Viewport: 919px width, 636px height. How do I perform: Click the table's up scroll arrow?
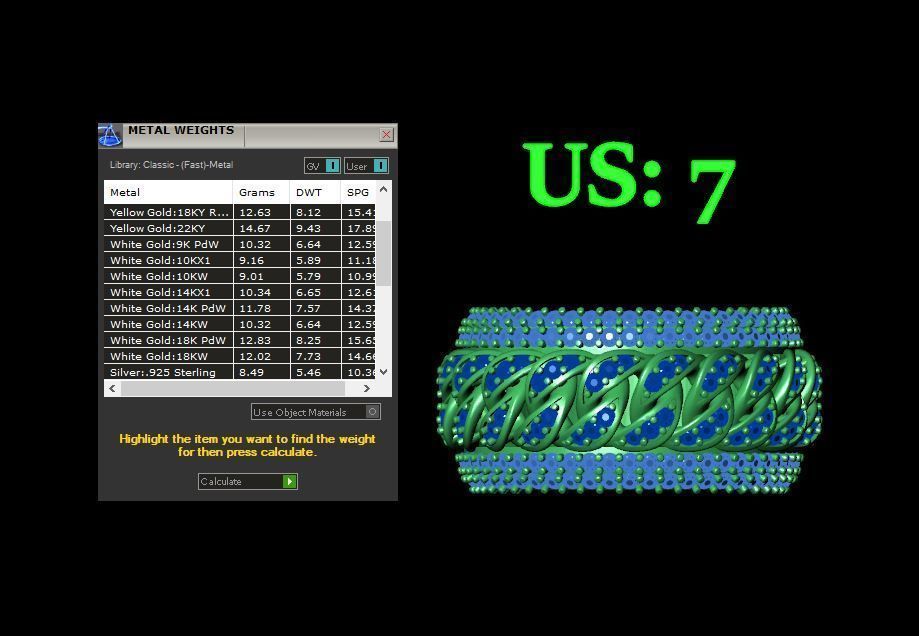click(x=383, y=189)
